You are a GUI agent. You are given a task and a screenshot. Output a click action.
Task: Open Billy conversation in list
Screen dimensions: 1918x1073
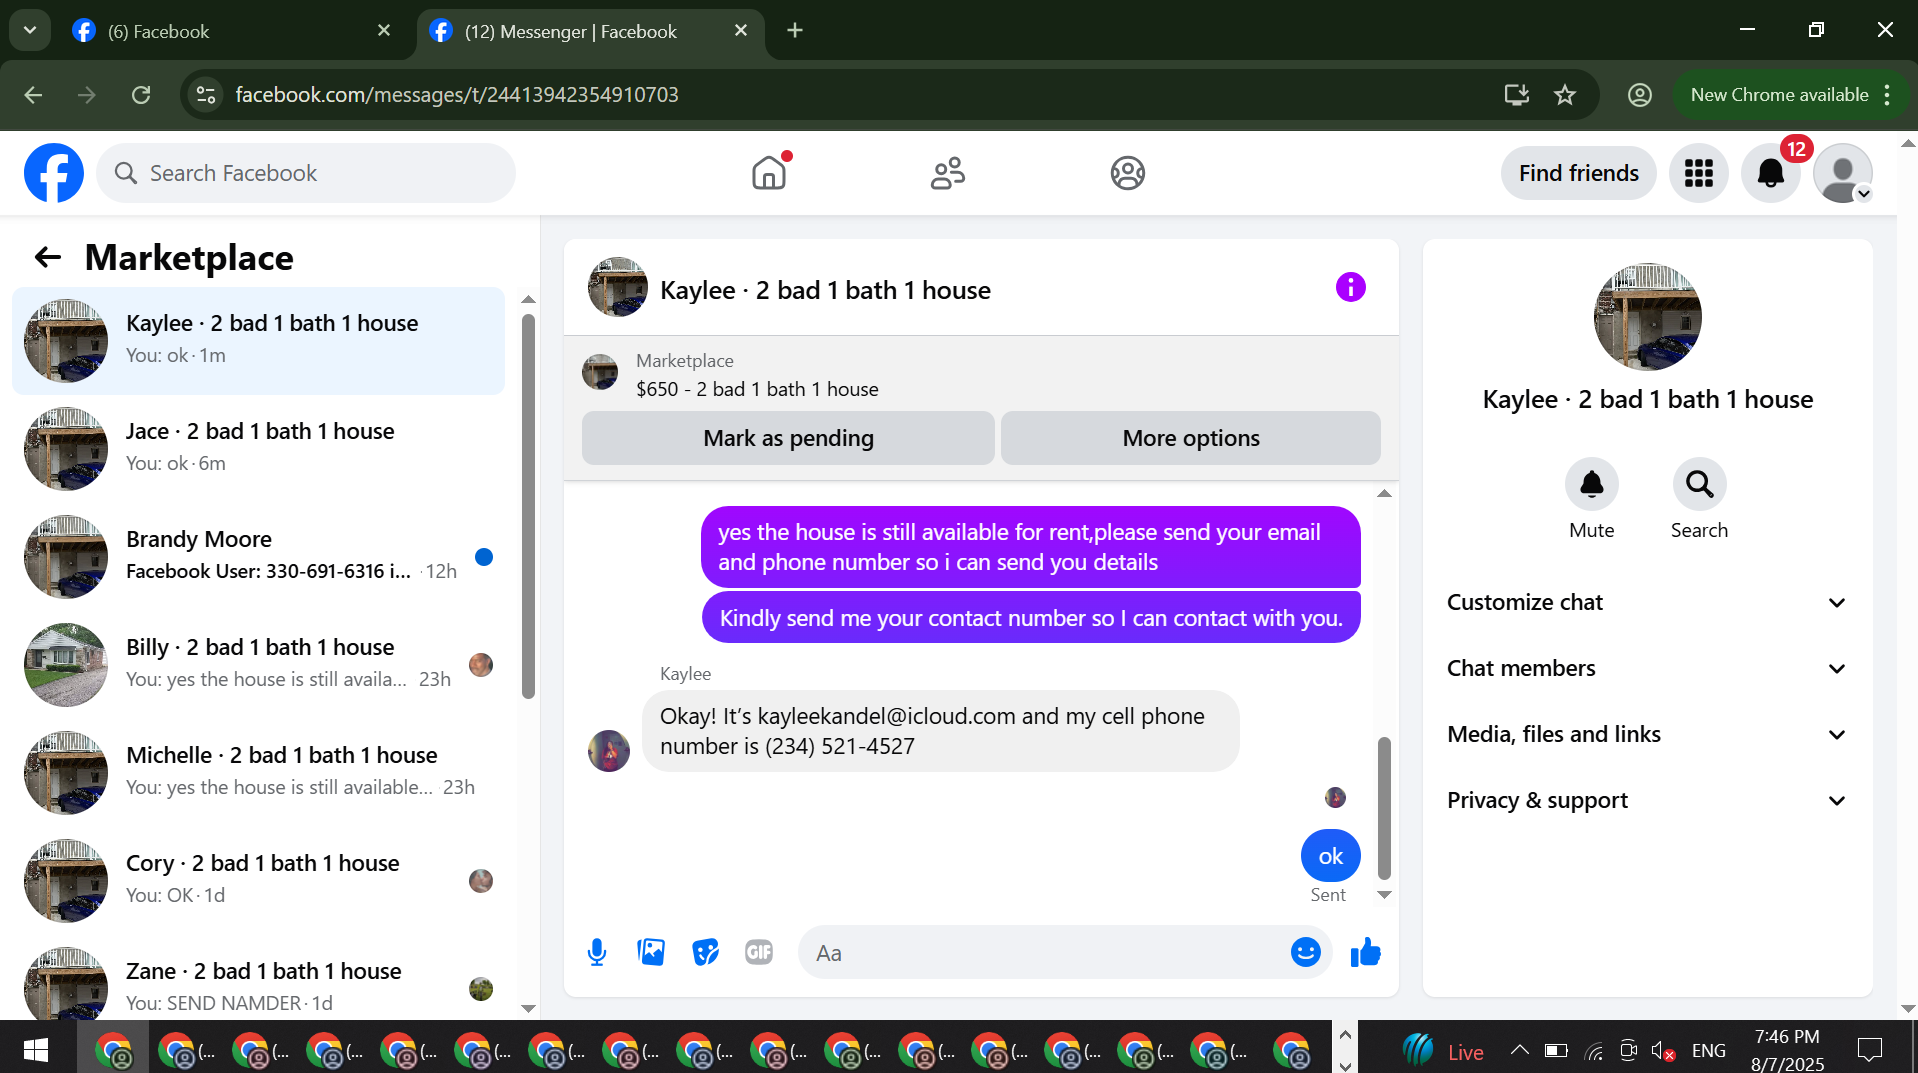[258, 664]
